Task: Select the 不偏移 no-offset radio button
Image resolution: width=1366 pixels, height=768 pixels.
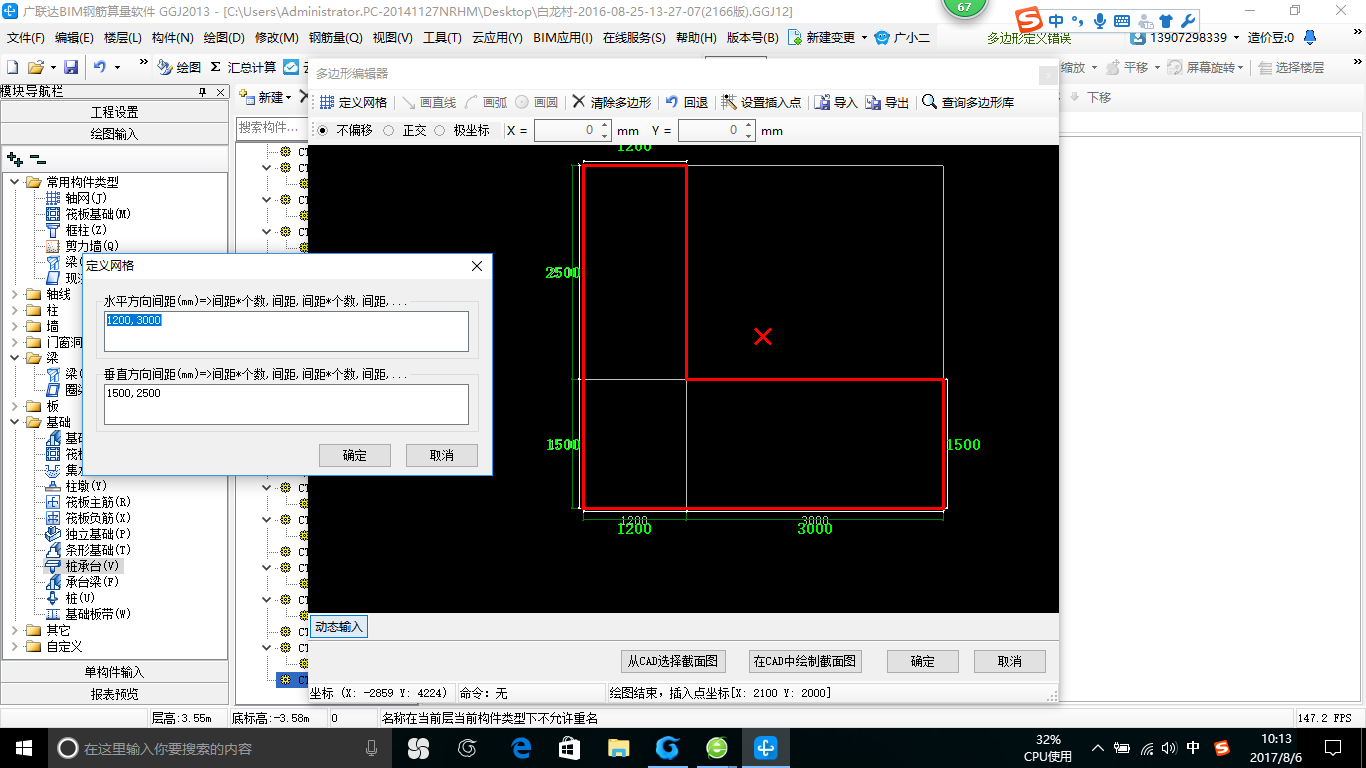Action: [322, 130]
